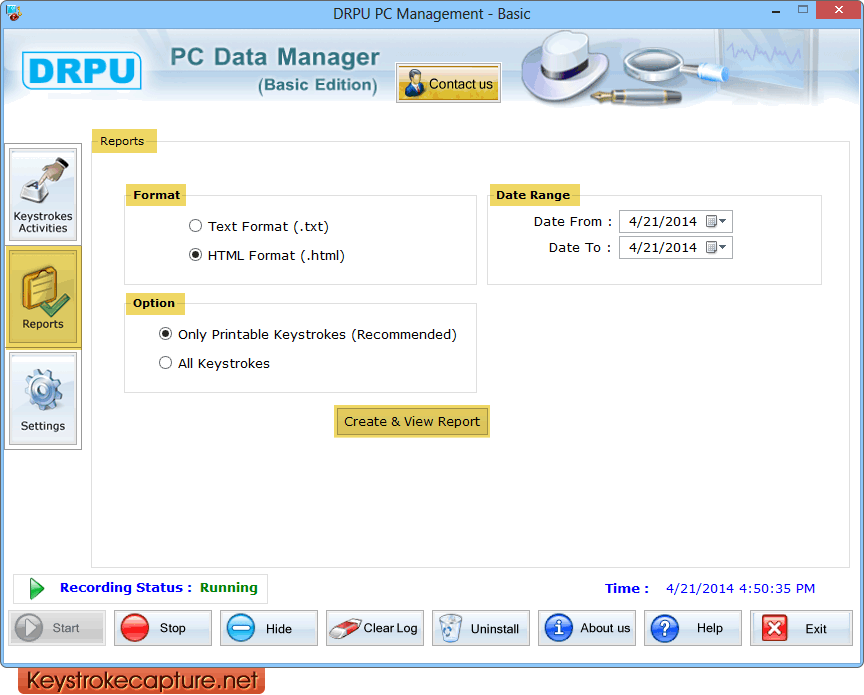Click the Option group label

point(154,303)
